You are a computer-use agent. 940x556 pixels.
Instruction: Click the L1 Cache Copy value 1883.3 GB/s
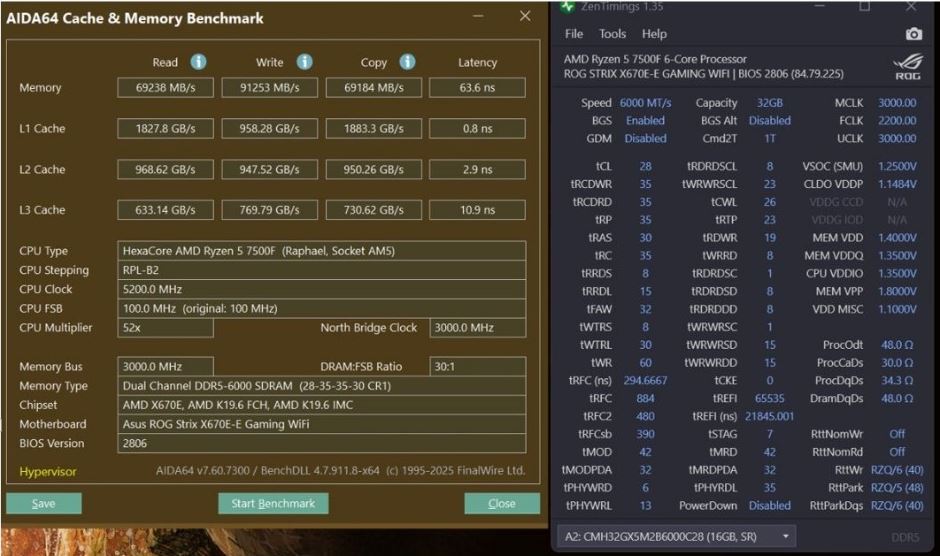(373, 128)
